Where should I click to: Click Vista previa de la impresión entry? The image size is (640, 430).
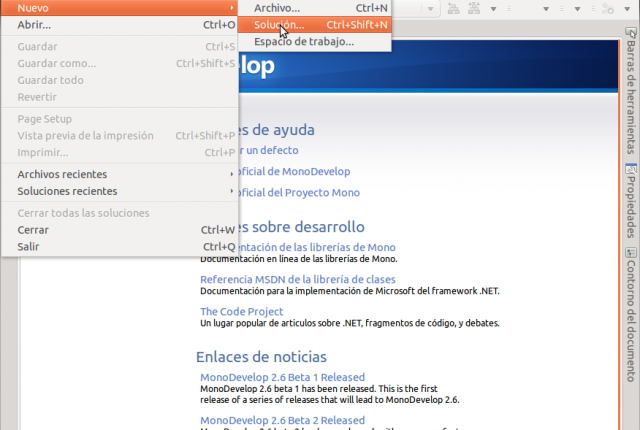(119, 136)
